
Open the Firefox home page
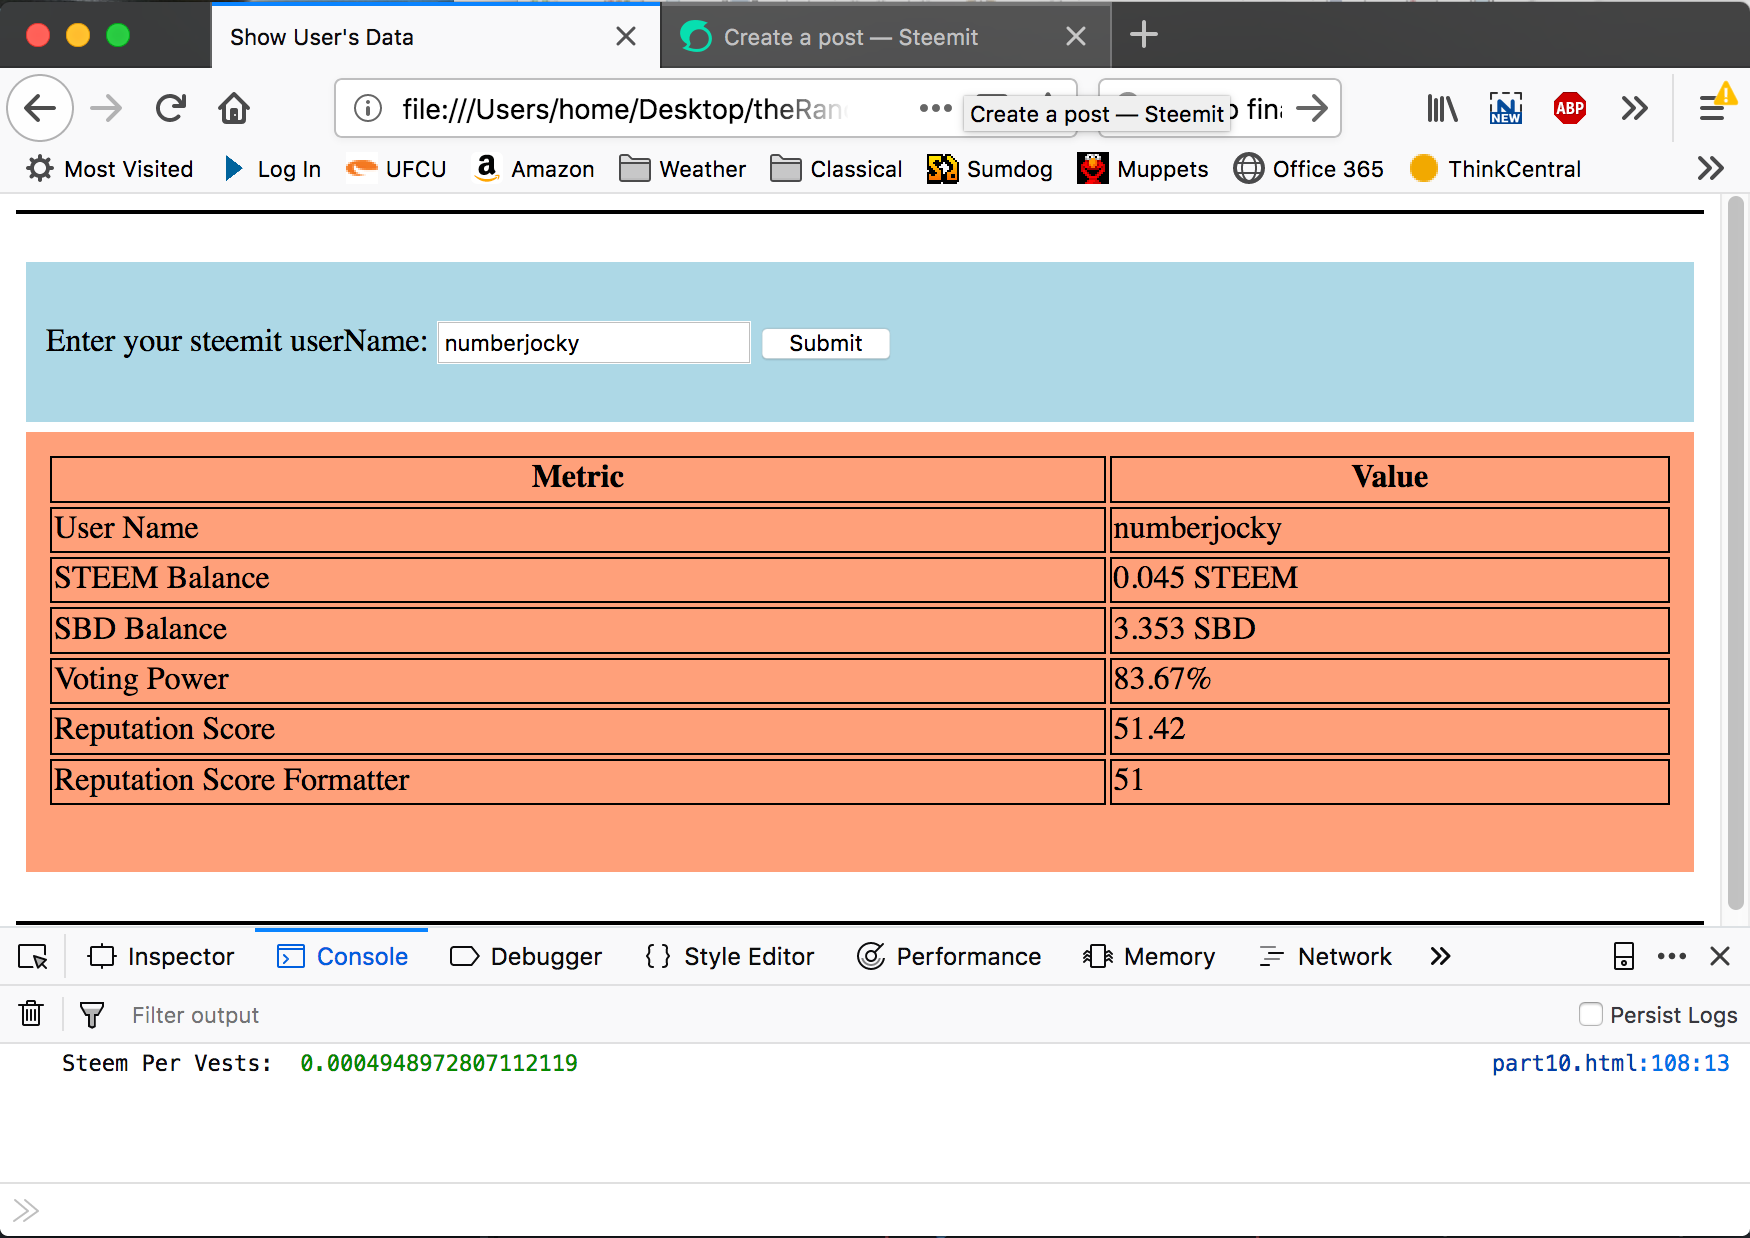(234, 108)
